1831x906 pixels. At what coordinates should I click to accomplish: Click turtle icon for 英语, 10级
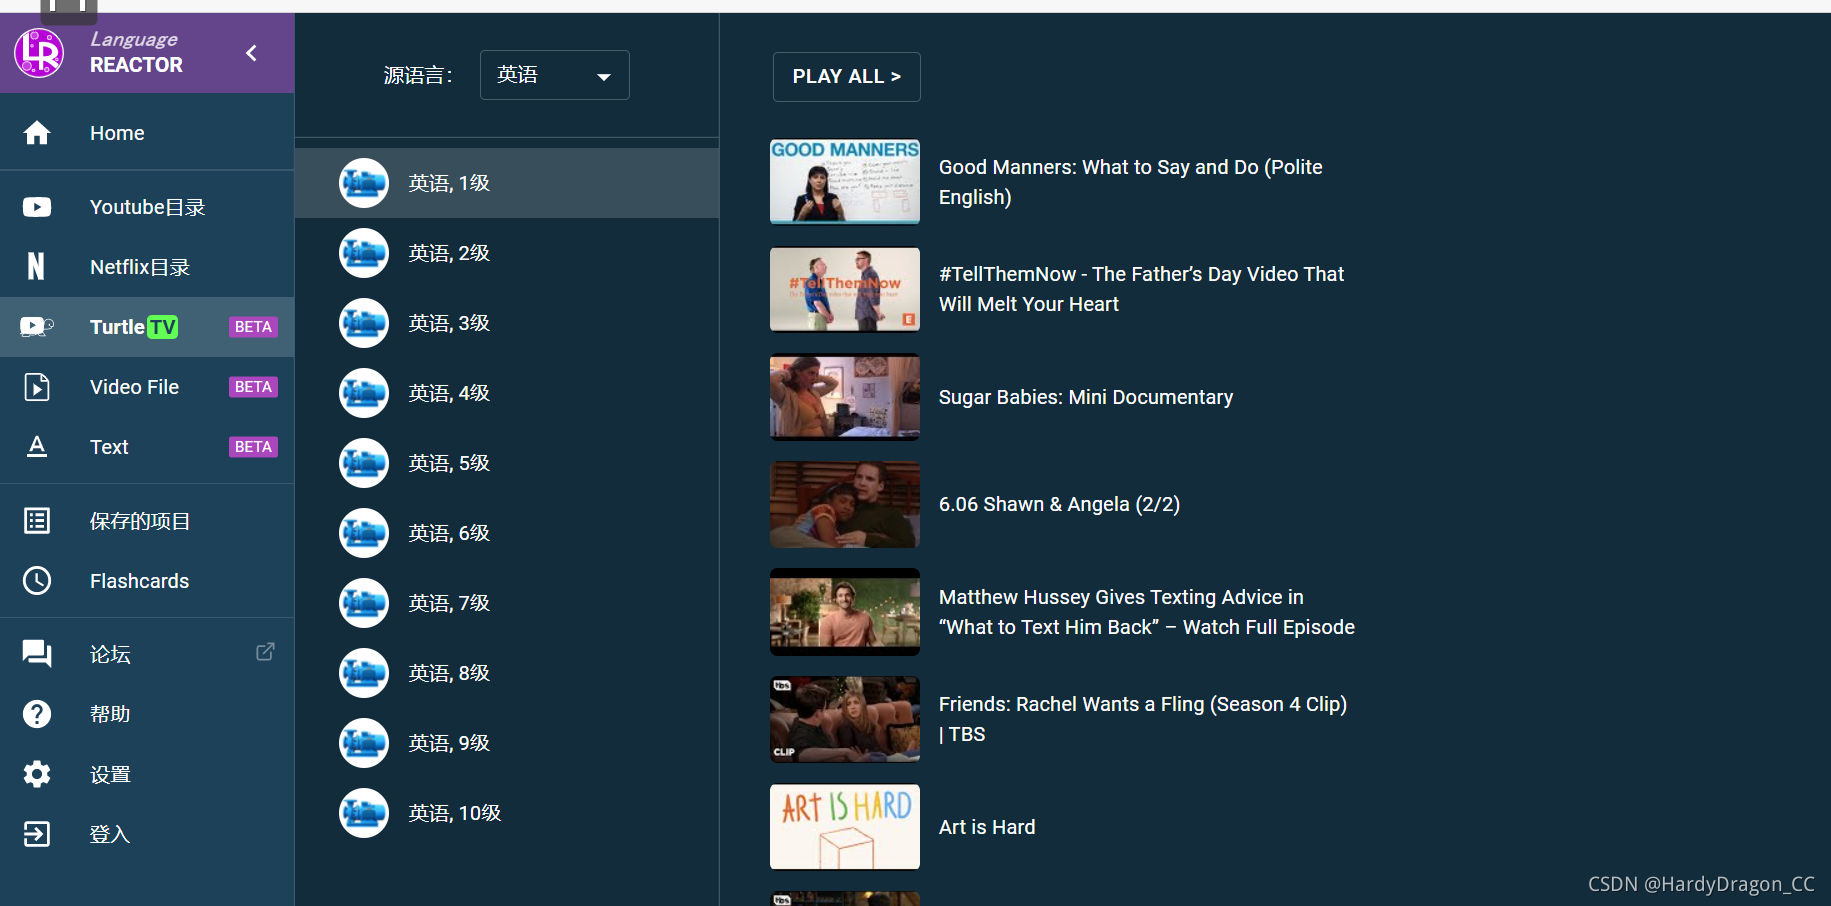point(364,813)
